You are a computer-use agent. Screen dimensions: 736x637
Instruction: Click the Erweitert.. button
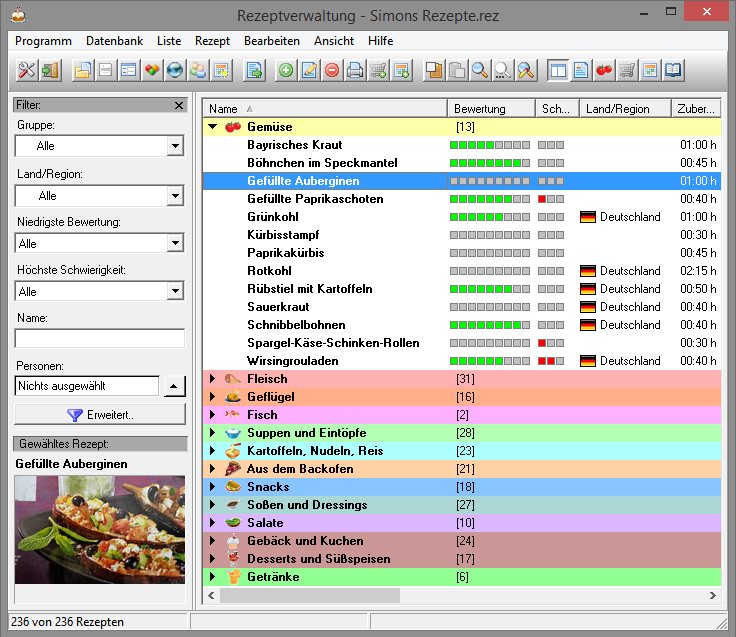[100, 414]
